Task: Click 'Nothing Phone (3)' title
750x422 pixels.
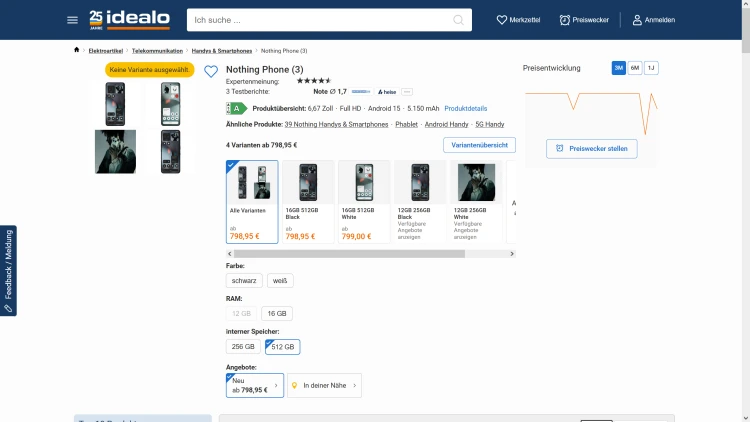Action: [x=265, y=69]
